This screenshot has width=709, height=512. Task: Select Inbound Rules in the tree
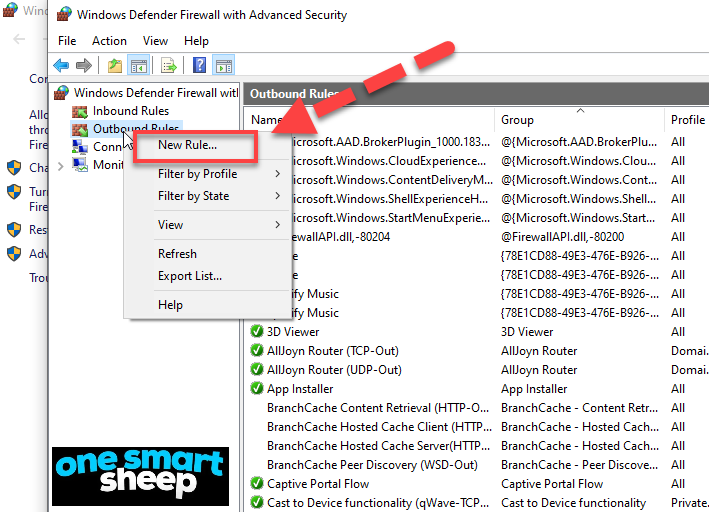coord(131,111)
